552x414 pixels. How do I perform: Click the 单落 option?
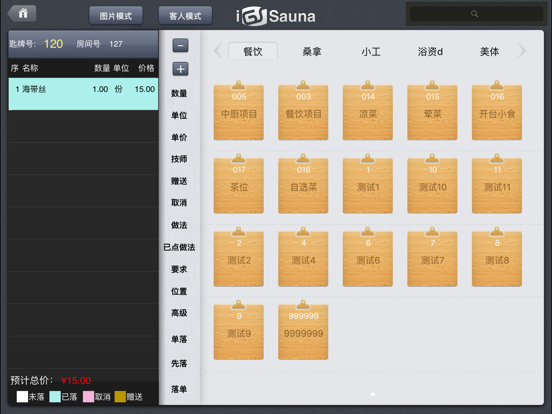point(179,339)
